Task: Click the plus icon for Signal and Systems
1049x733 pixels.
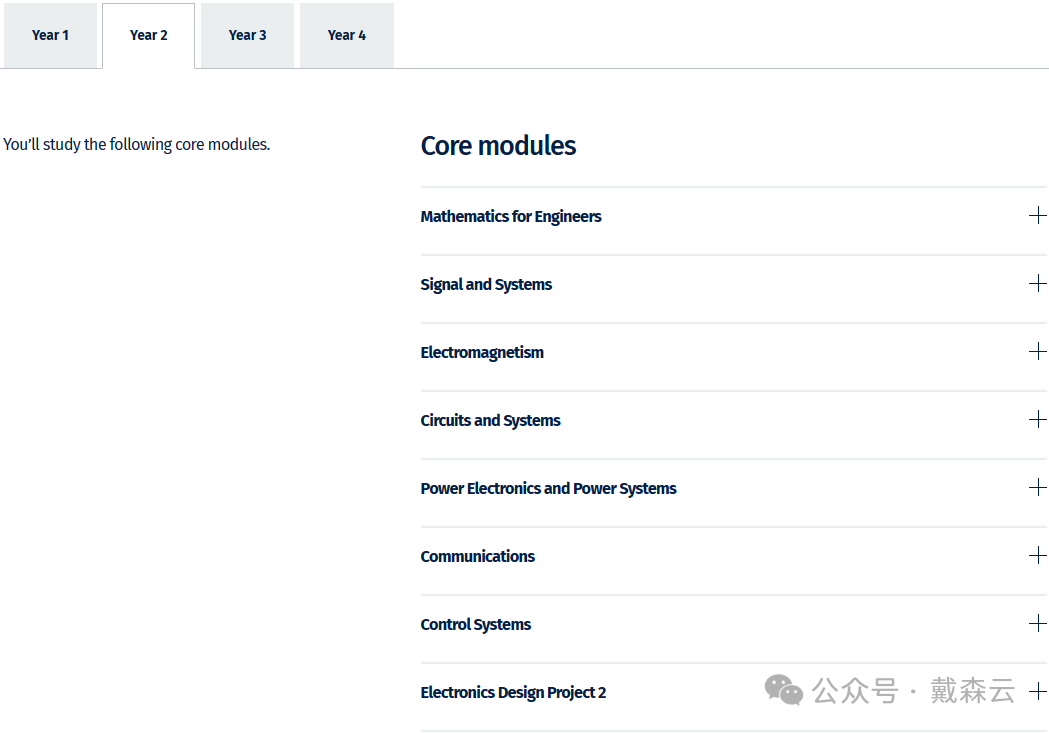Action: point(1037,284)
